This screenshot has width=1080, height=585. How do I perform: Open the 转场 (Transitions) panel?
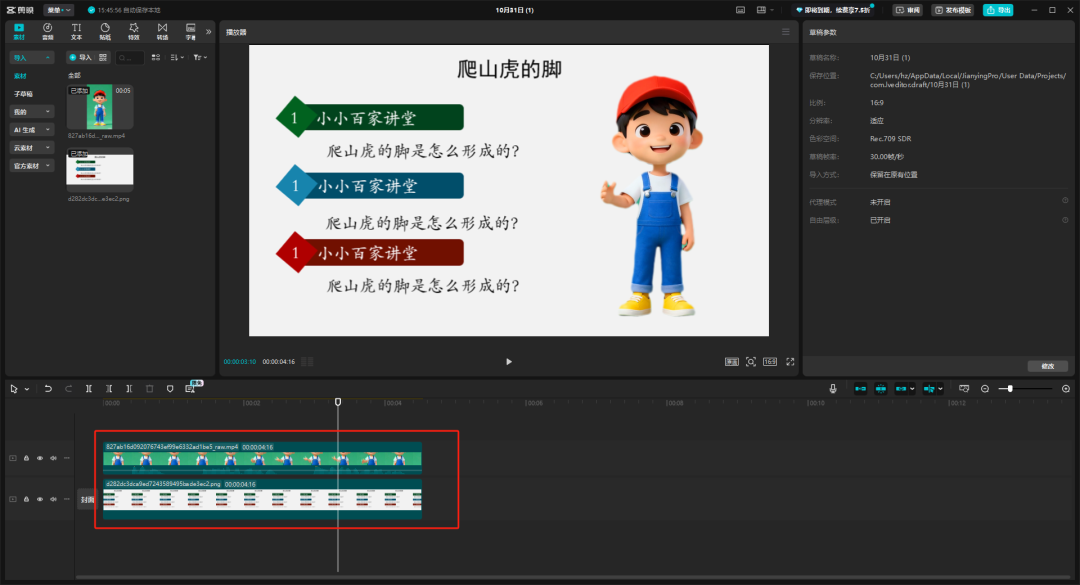[164, 32]
